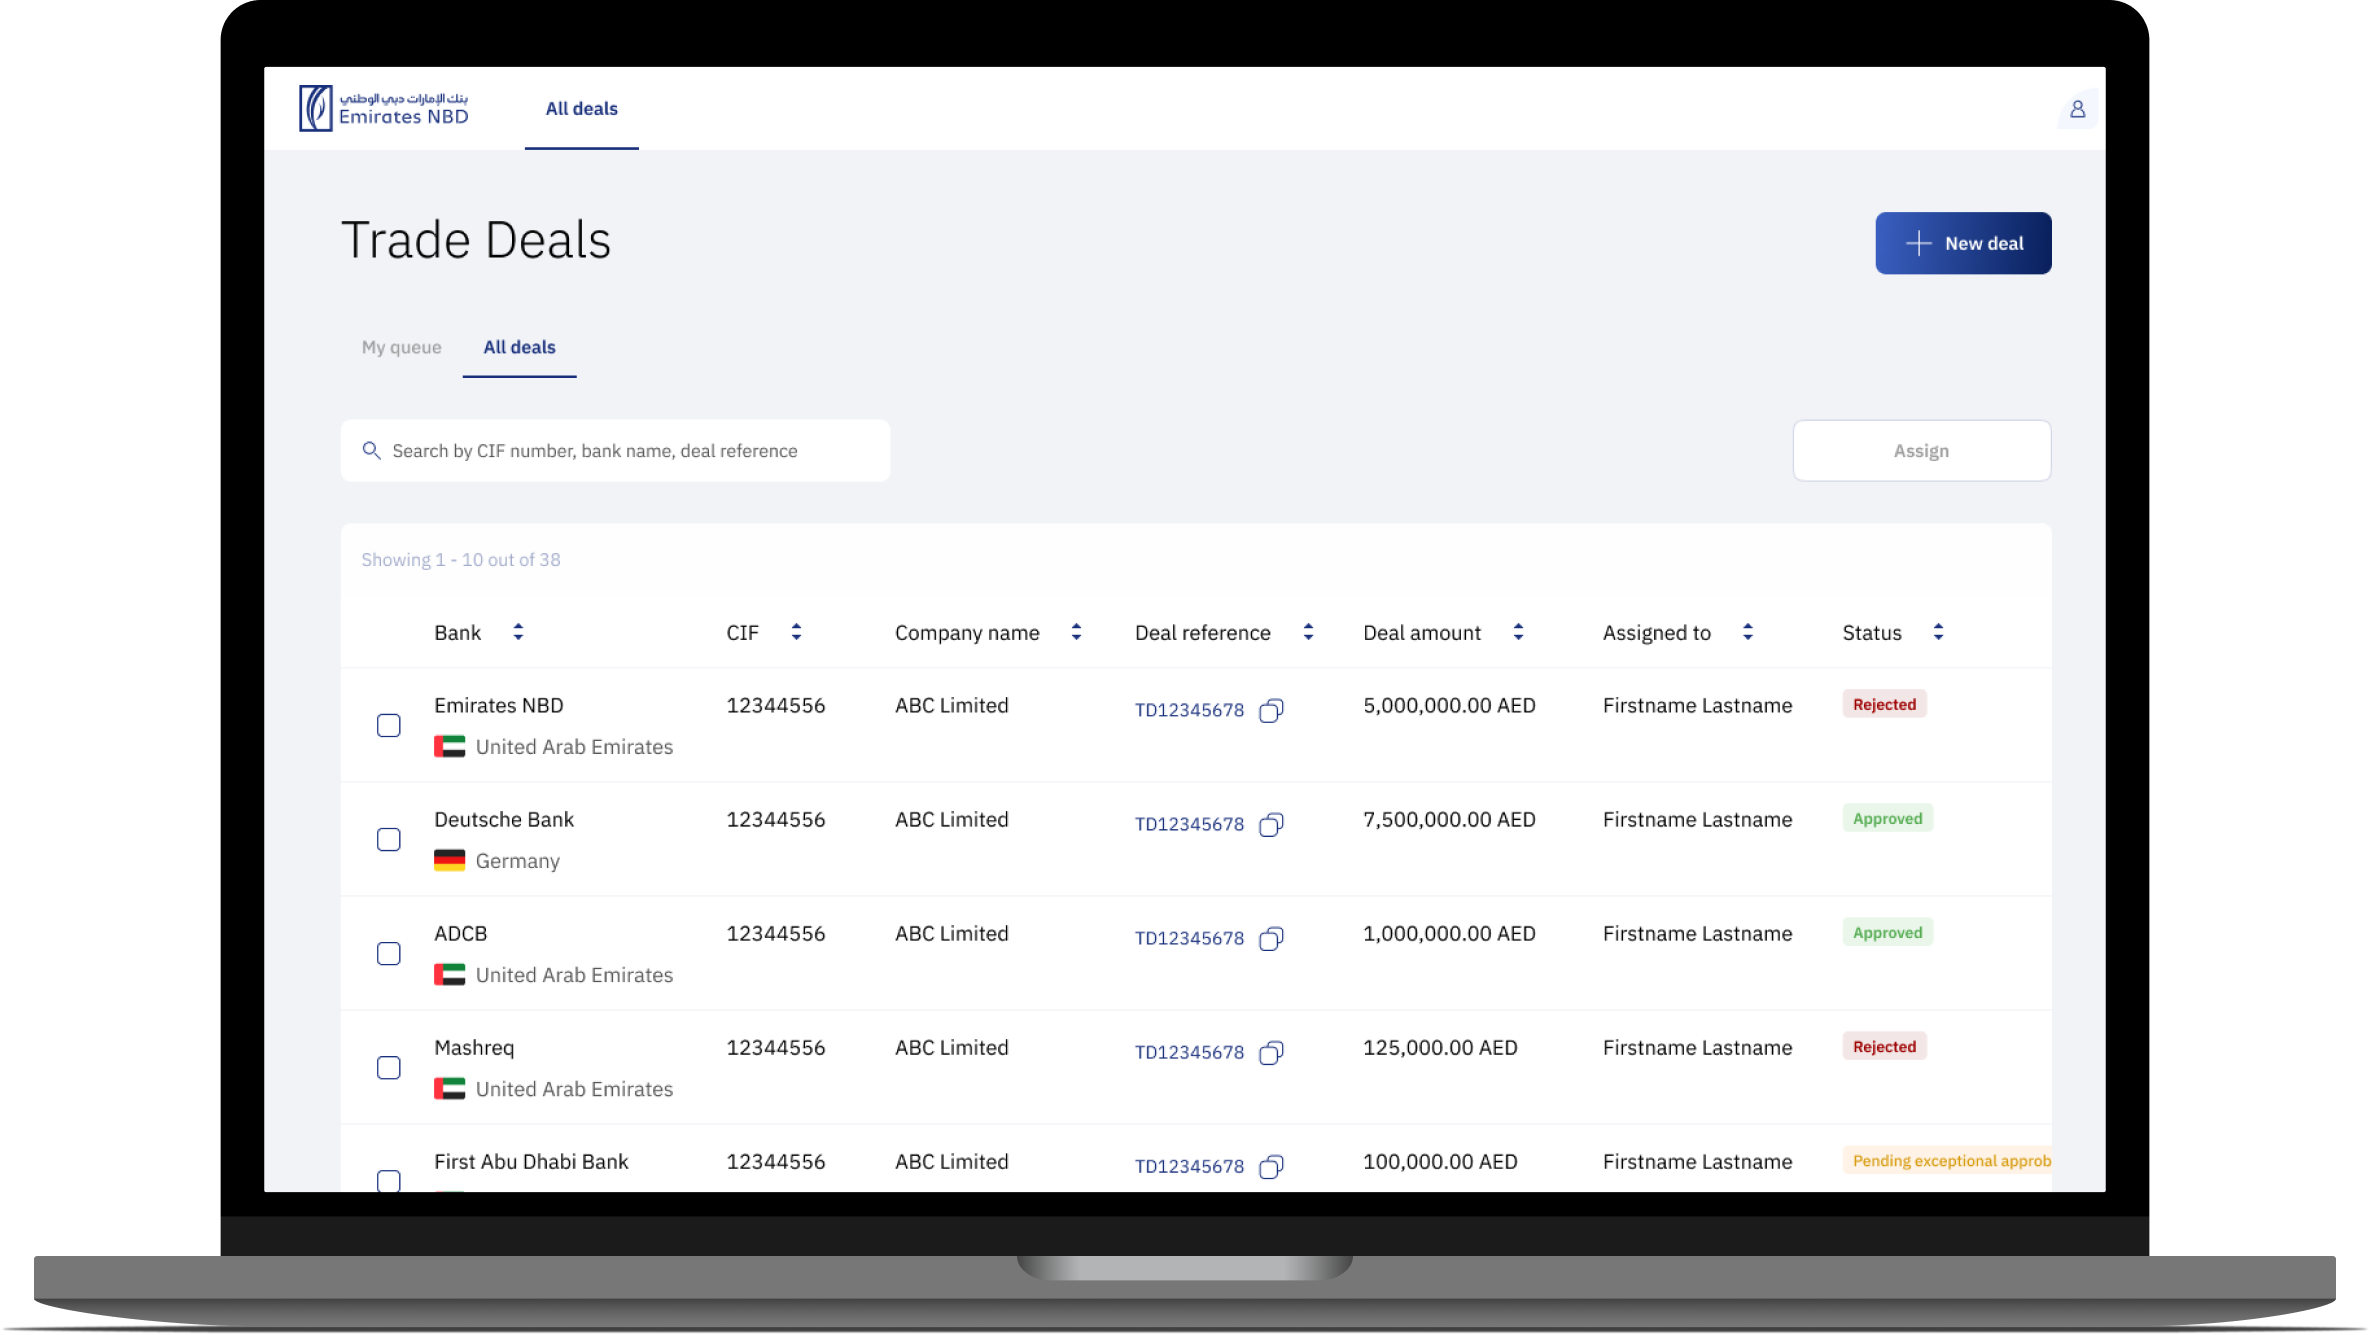Sort table by Bank column arrows
This screenshot has height=1335, width=2369.
pyautogui.click(x=518, y=632)
